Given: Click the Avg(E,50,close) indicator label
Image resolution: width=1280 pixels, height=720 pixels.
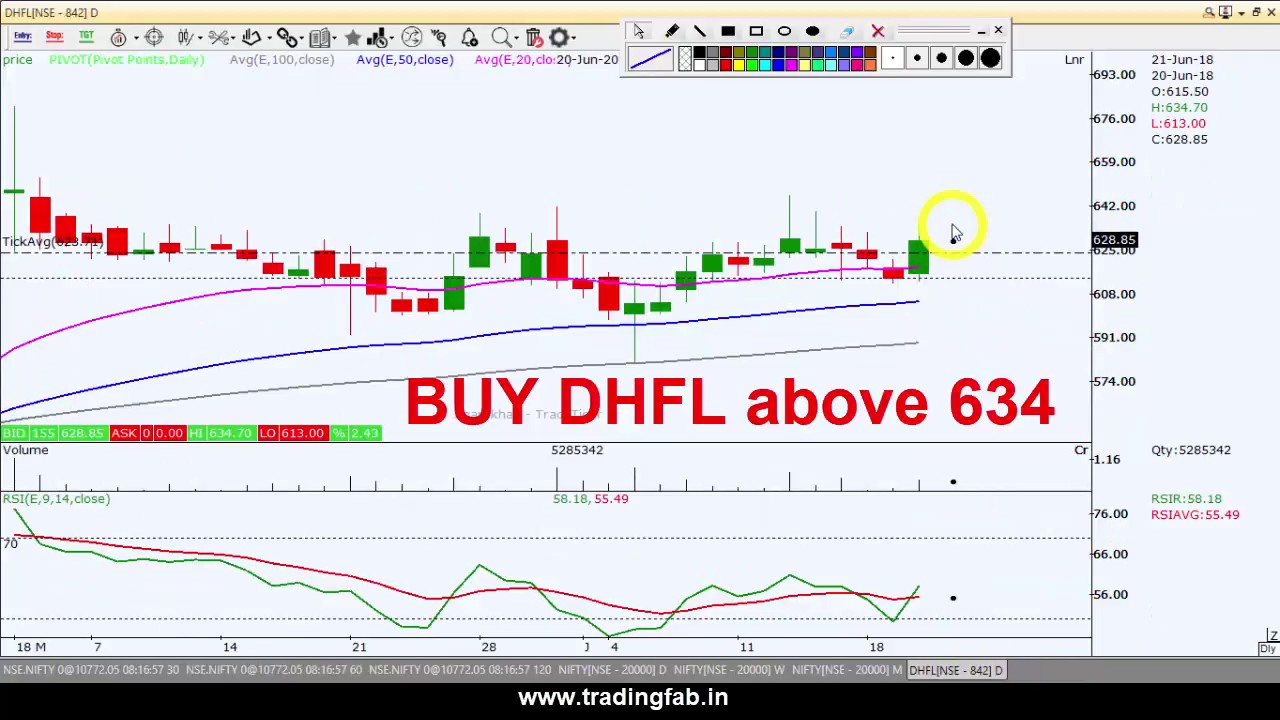Looking at the screenshot, I should (405, 60).
